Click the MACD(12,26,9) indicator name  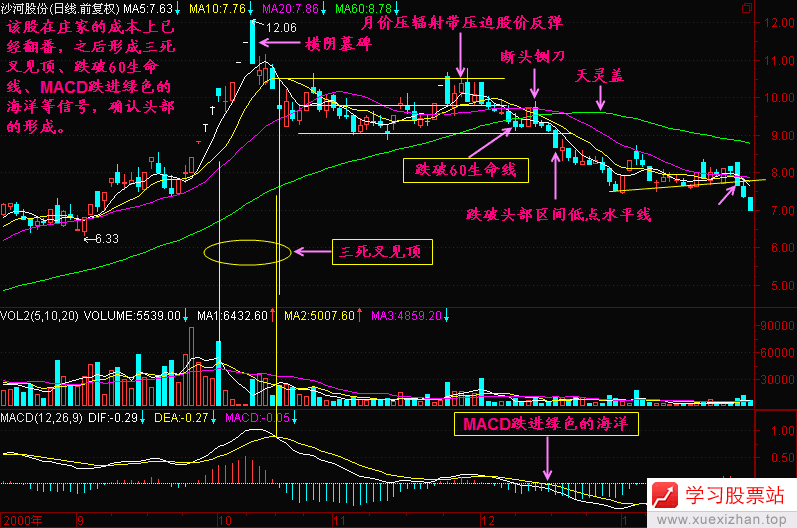pos(41,418)
